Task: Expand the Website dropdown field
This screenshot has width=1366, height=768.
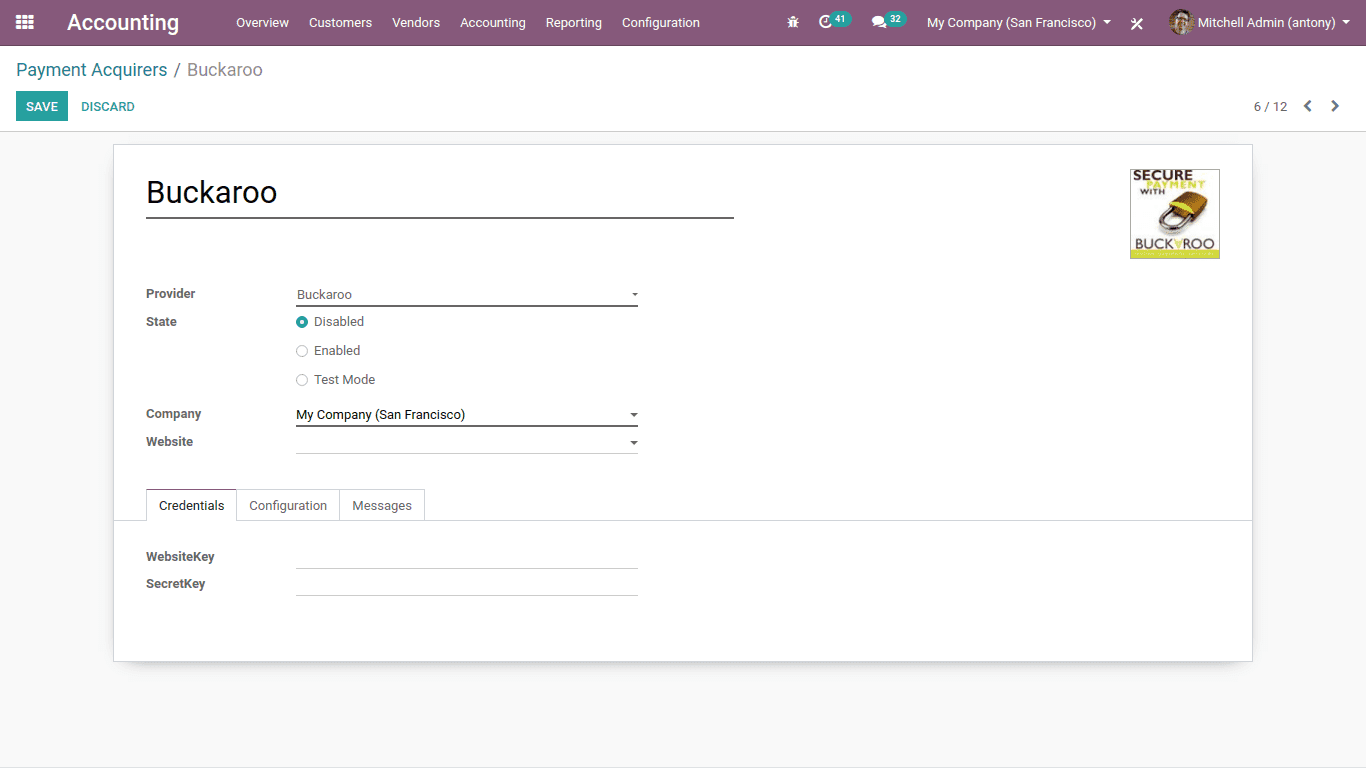Action: click(x=467, y=442)
